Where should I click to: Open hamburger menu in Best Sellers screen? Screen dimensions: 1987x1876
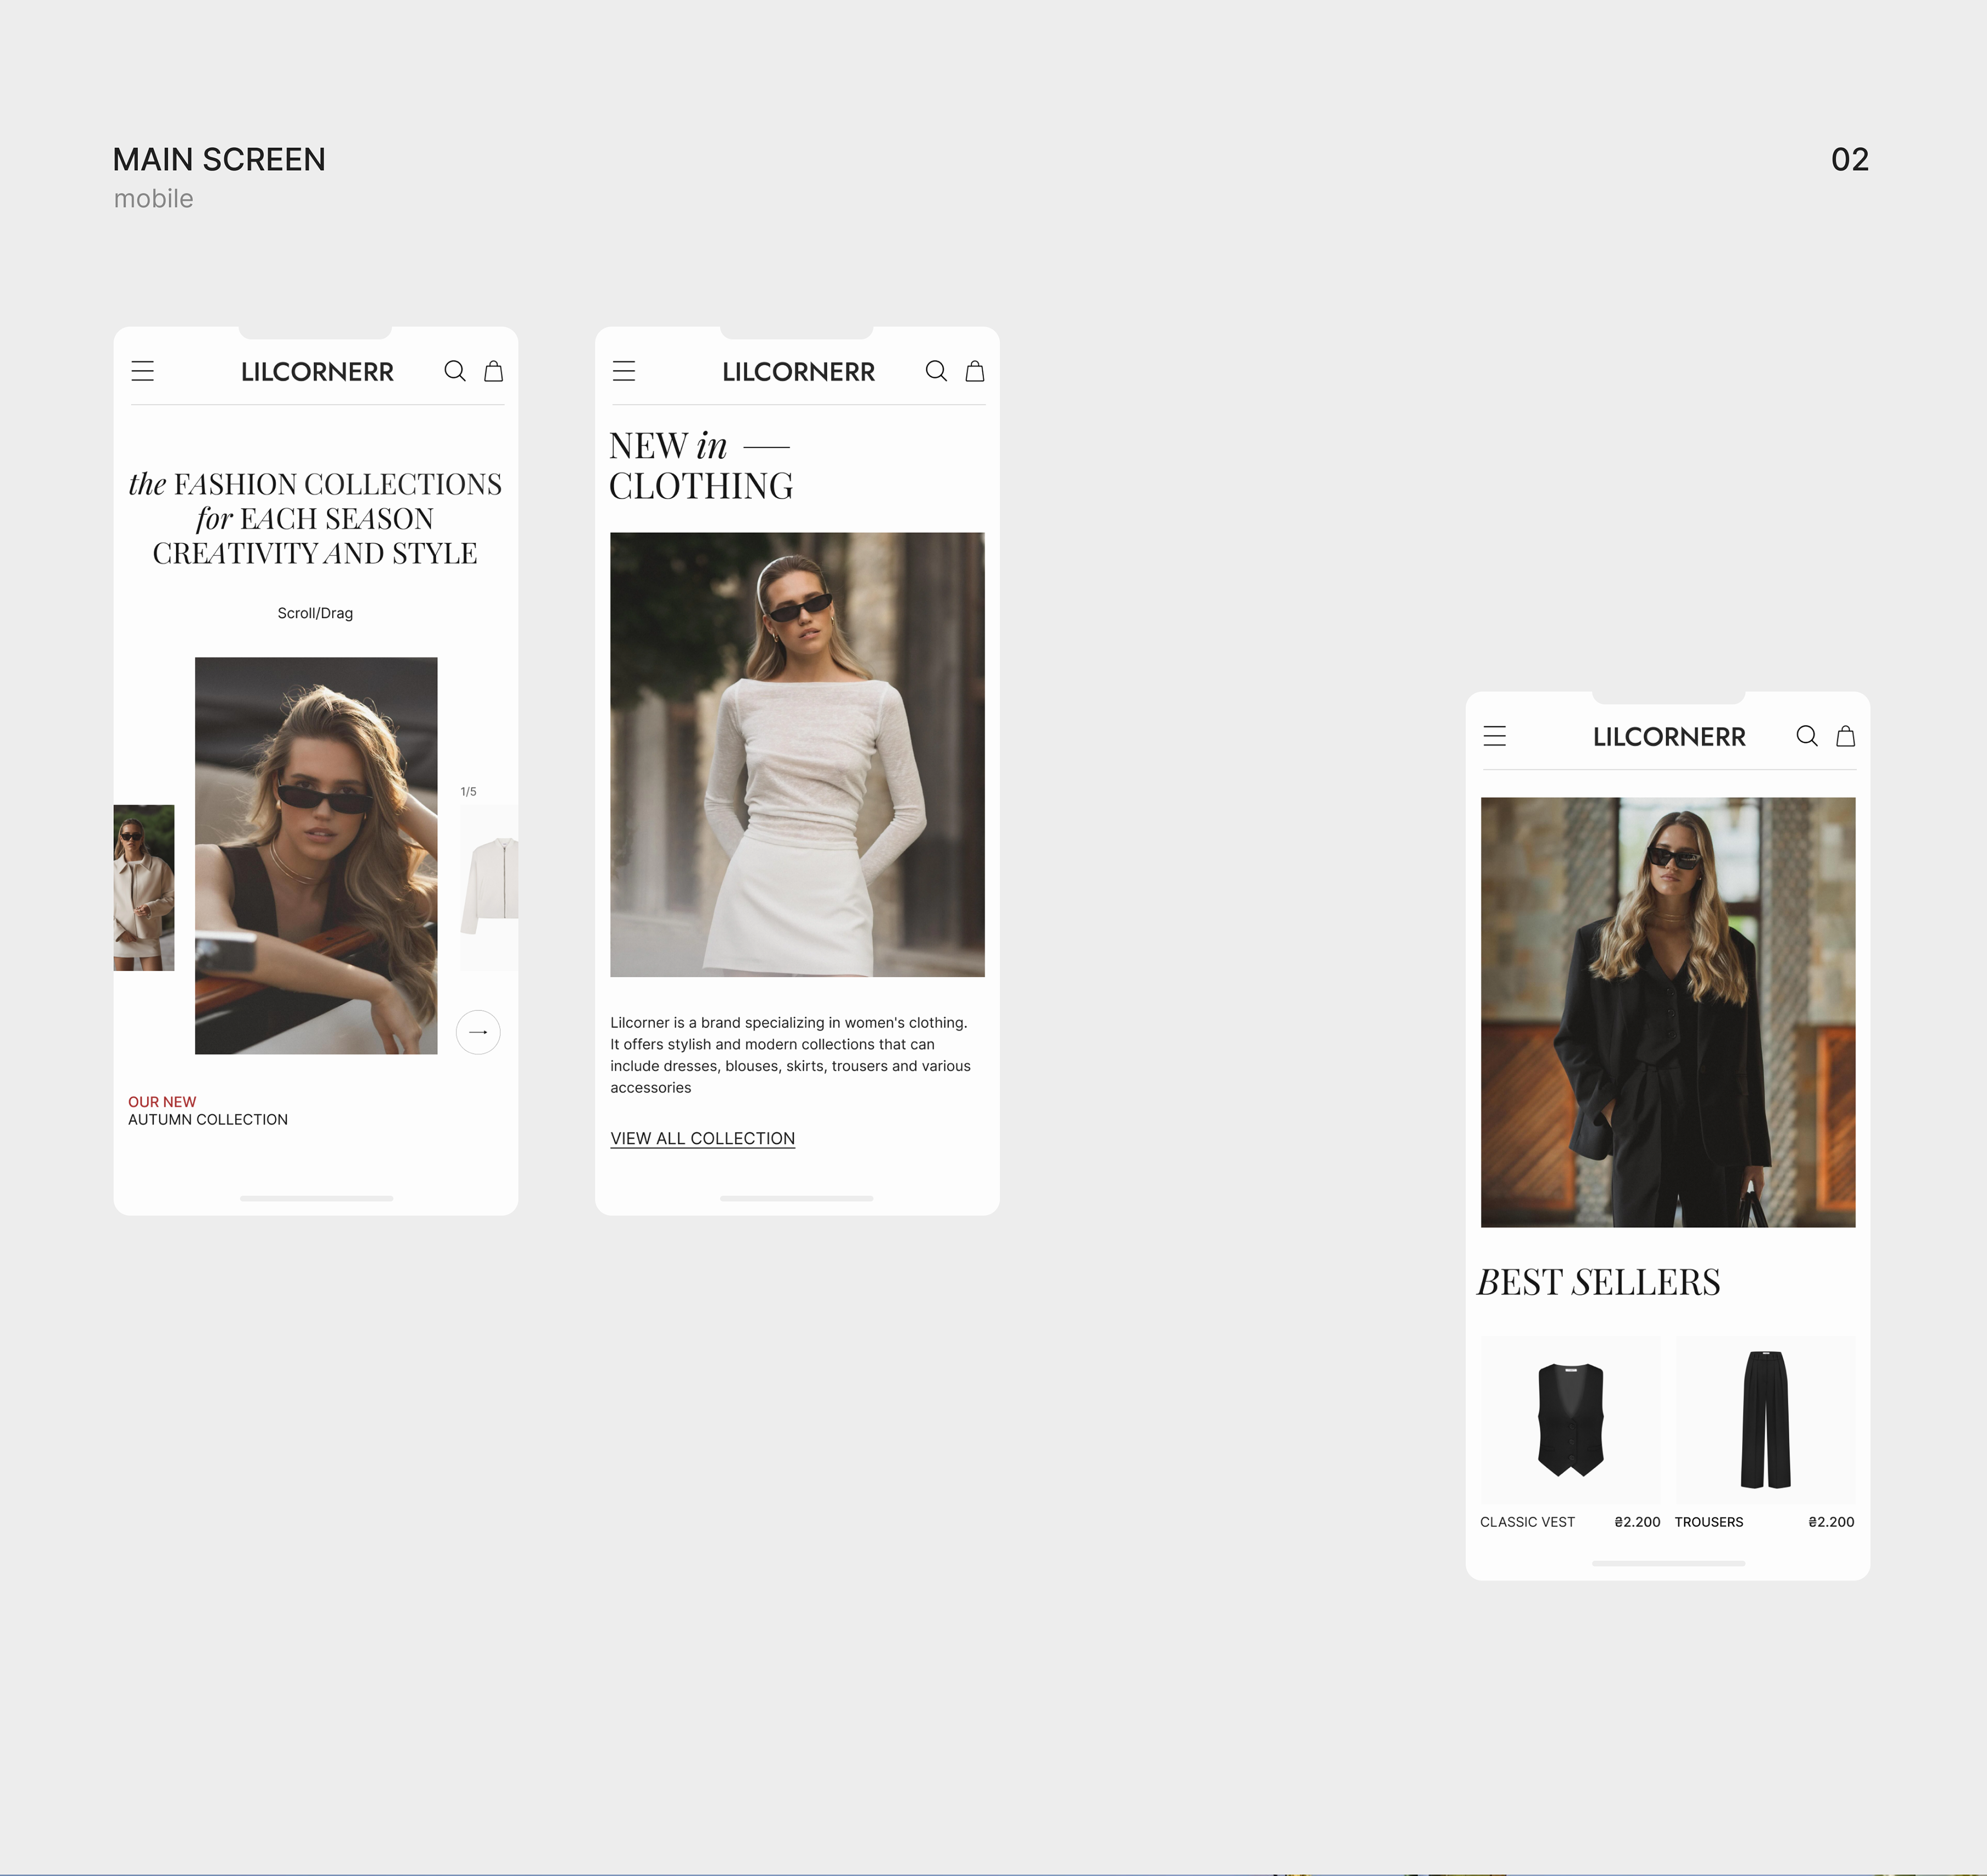coord(1495,736)
